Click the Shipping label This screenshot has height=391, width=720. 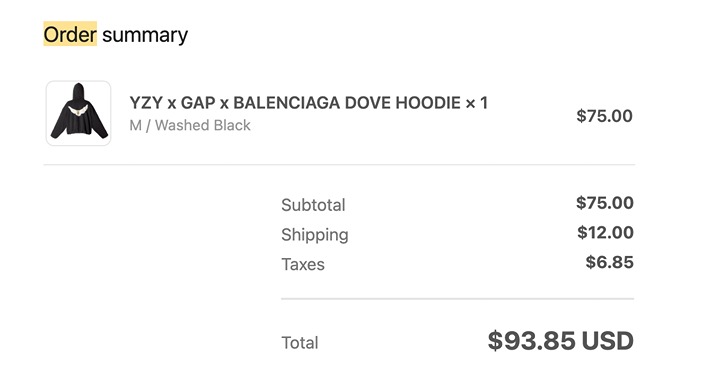315,235
